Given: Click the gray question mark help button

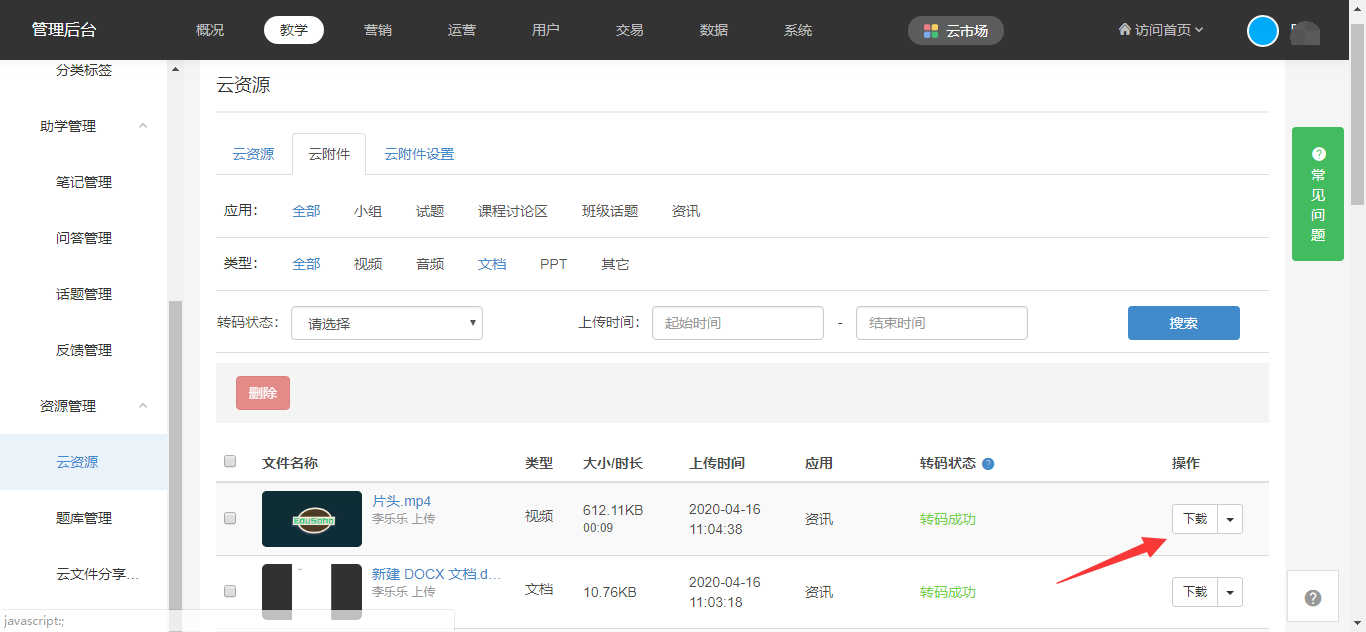Looking at the screenshot, I should [1313, 598].
